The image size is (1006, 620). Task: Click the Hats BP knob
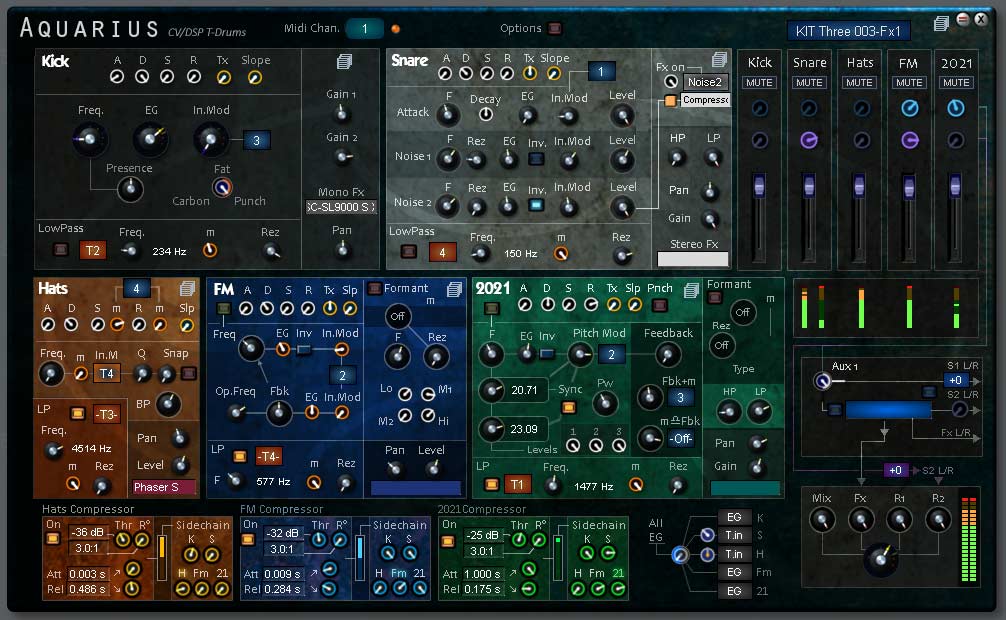tap(168, 403)
